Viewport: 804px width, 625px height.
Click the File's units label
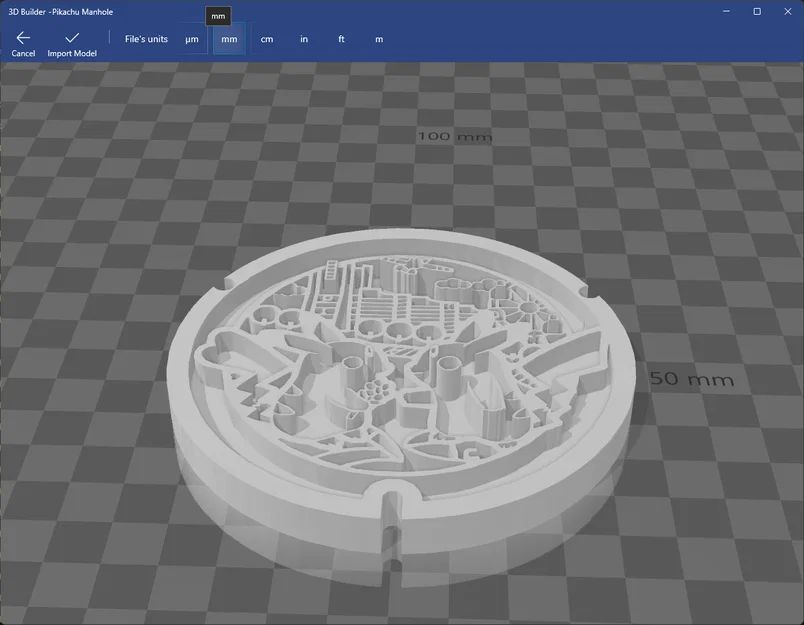146,39
